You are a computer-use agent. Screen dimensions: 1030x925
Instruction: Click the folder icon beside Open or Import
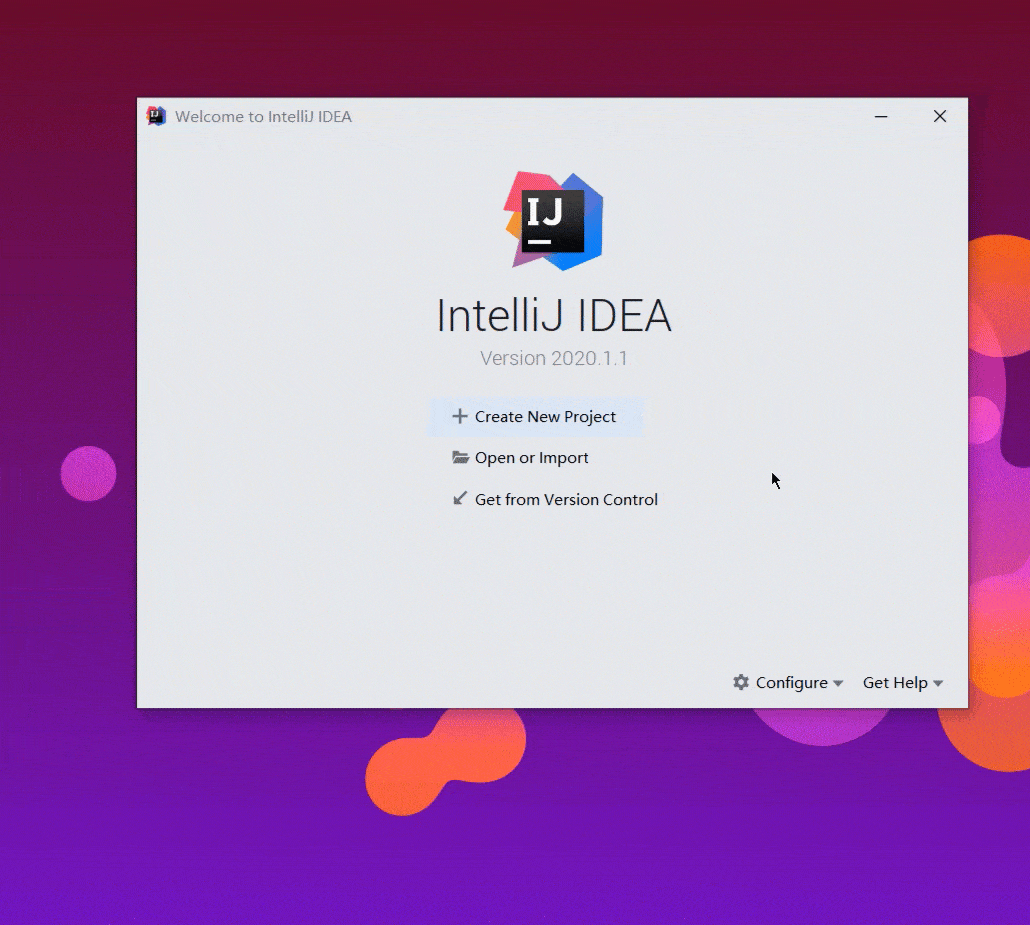(460, 457)
